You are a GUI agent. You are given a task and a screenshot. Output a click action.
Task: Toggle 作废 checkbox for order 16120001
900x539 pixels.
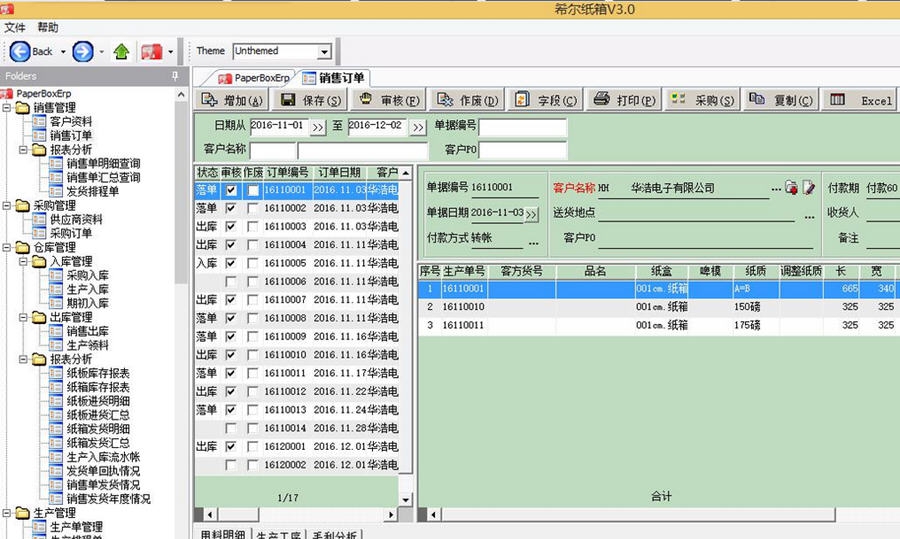253,447
